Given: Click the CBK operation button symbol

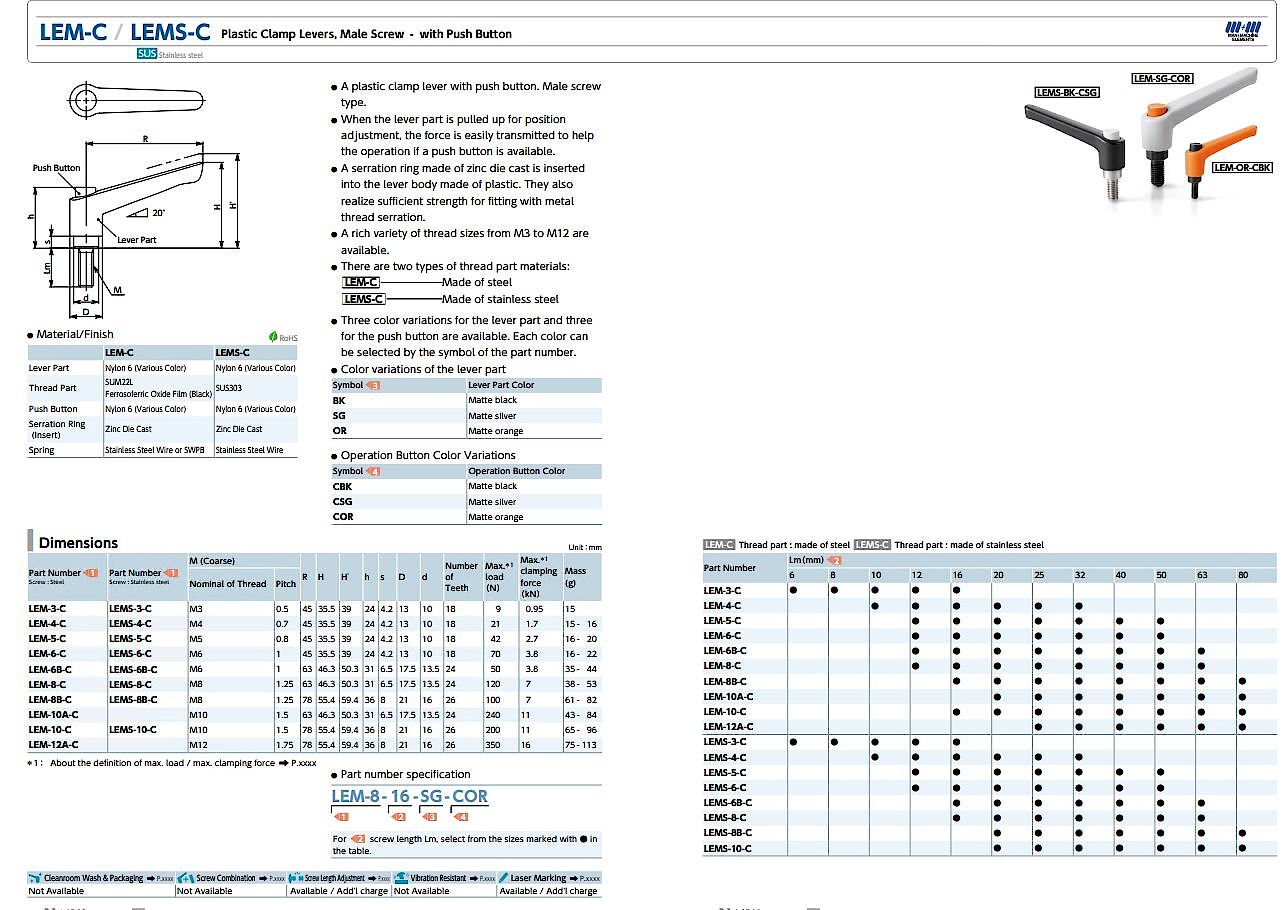Looking at the screenshot, I should (x=342, y=486).
